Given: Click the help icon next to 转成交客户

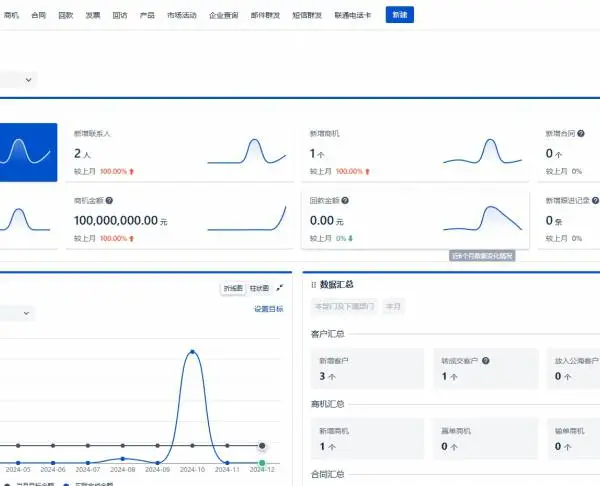Looking at the screenshot, I should click(486, 360).
